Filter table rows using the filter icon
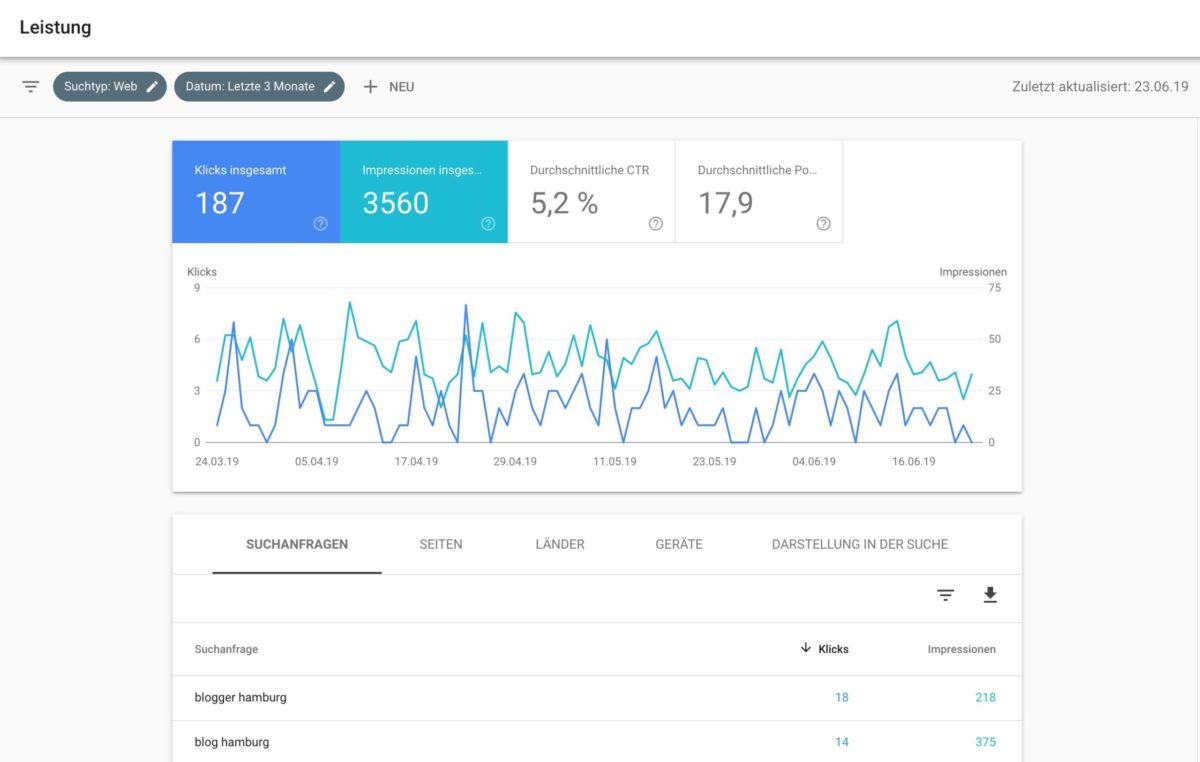This screenshot has width=1200, height=762. click(945, 596)
